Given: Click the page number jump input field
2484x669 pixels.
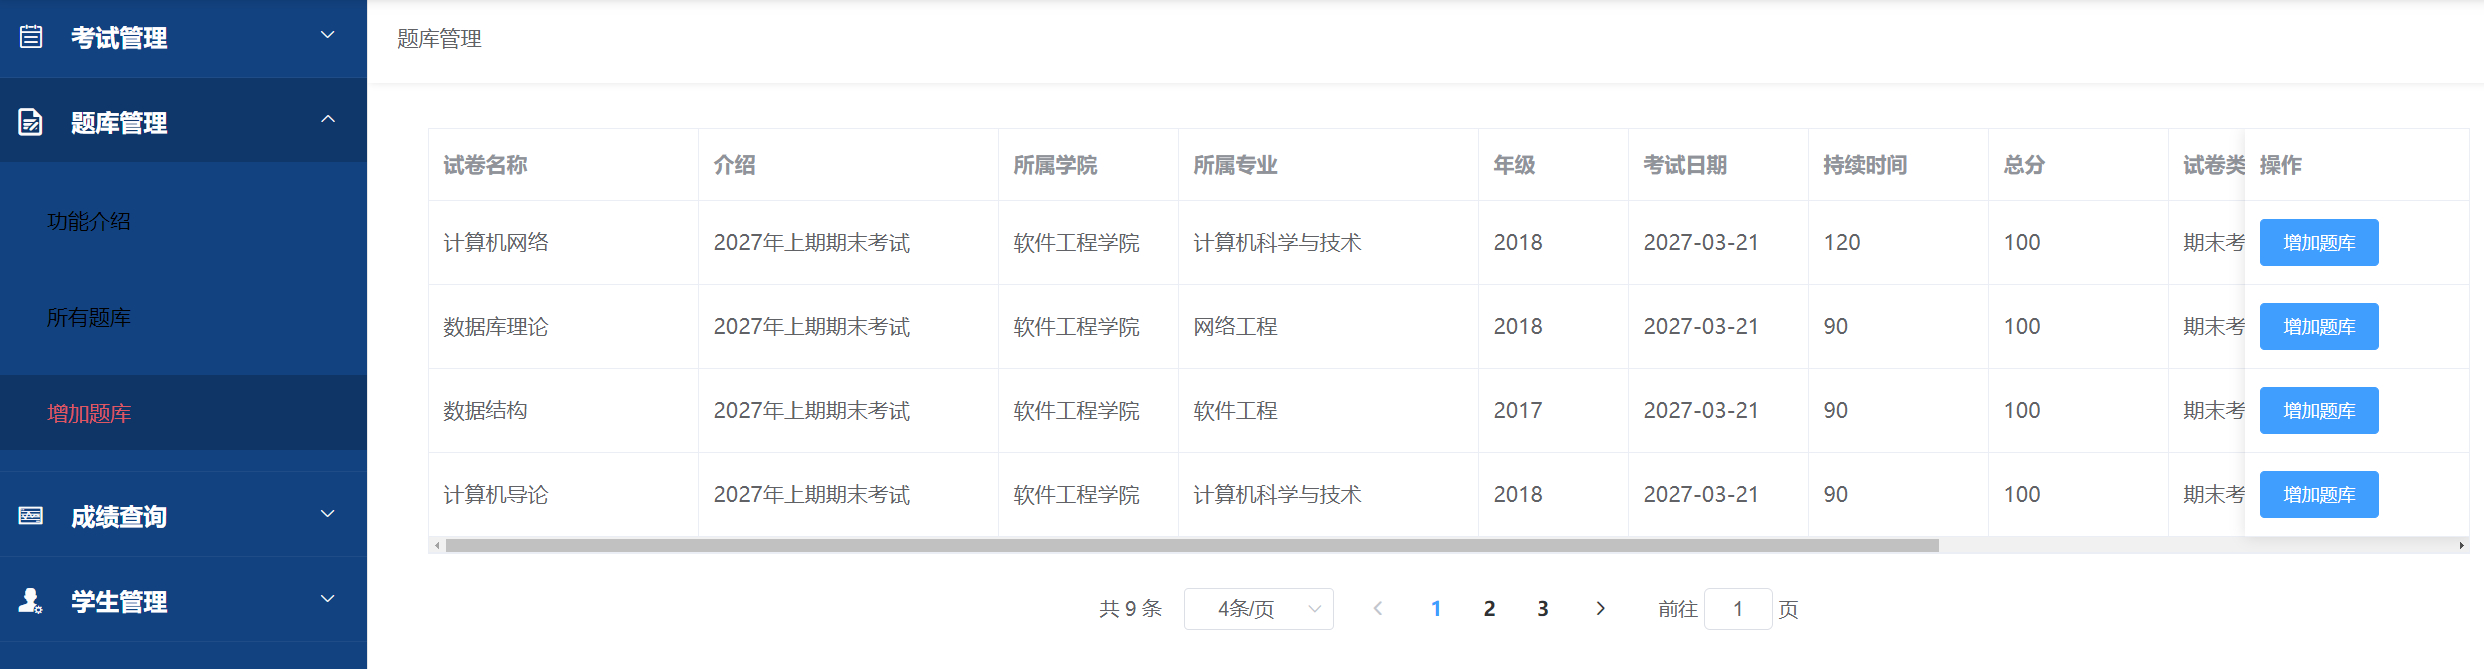Looking at the screenshot, I should click(1737, 609).
